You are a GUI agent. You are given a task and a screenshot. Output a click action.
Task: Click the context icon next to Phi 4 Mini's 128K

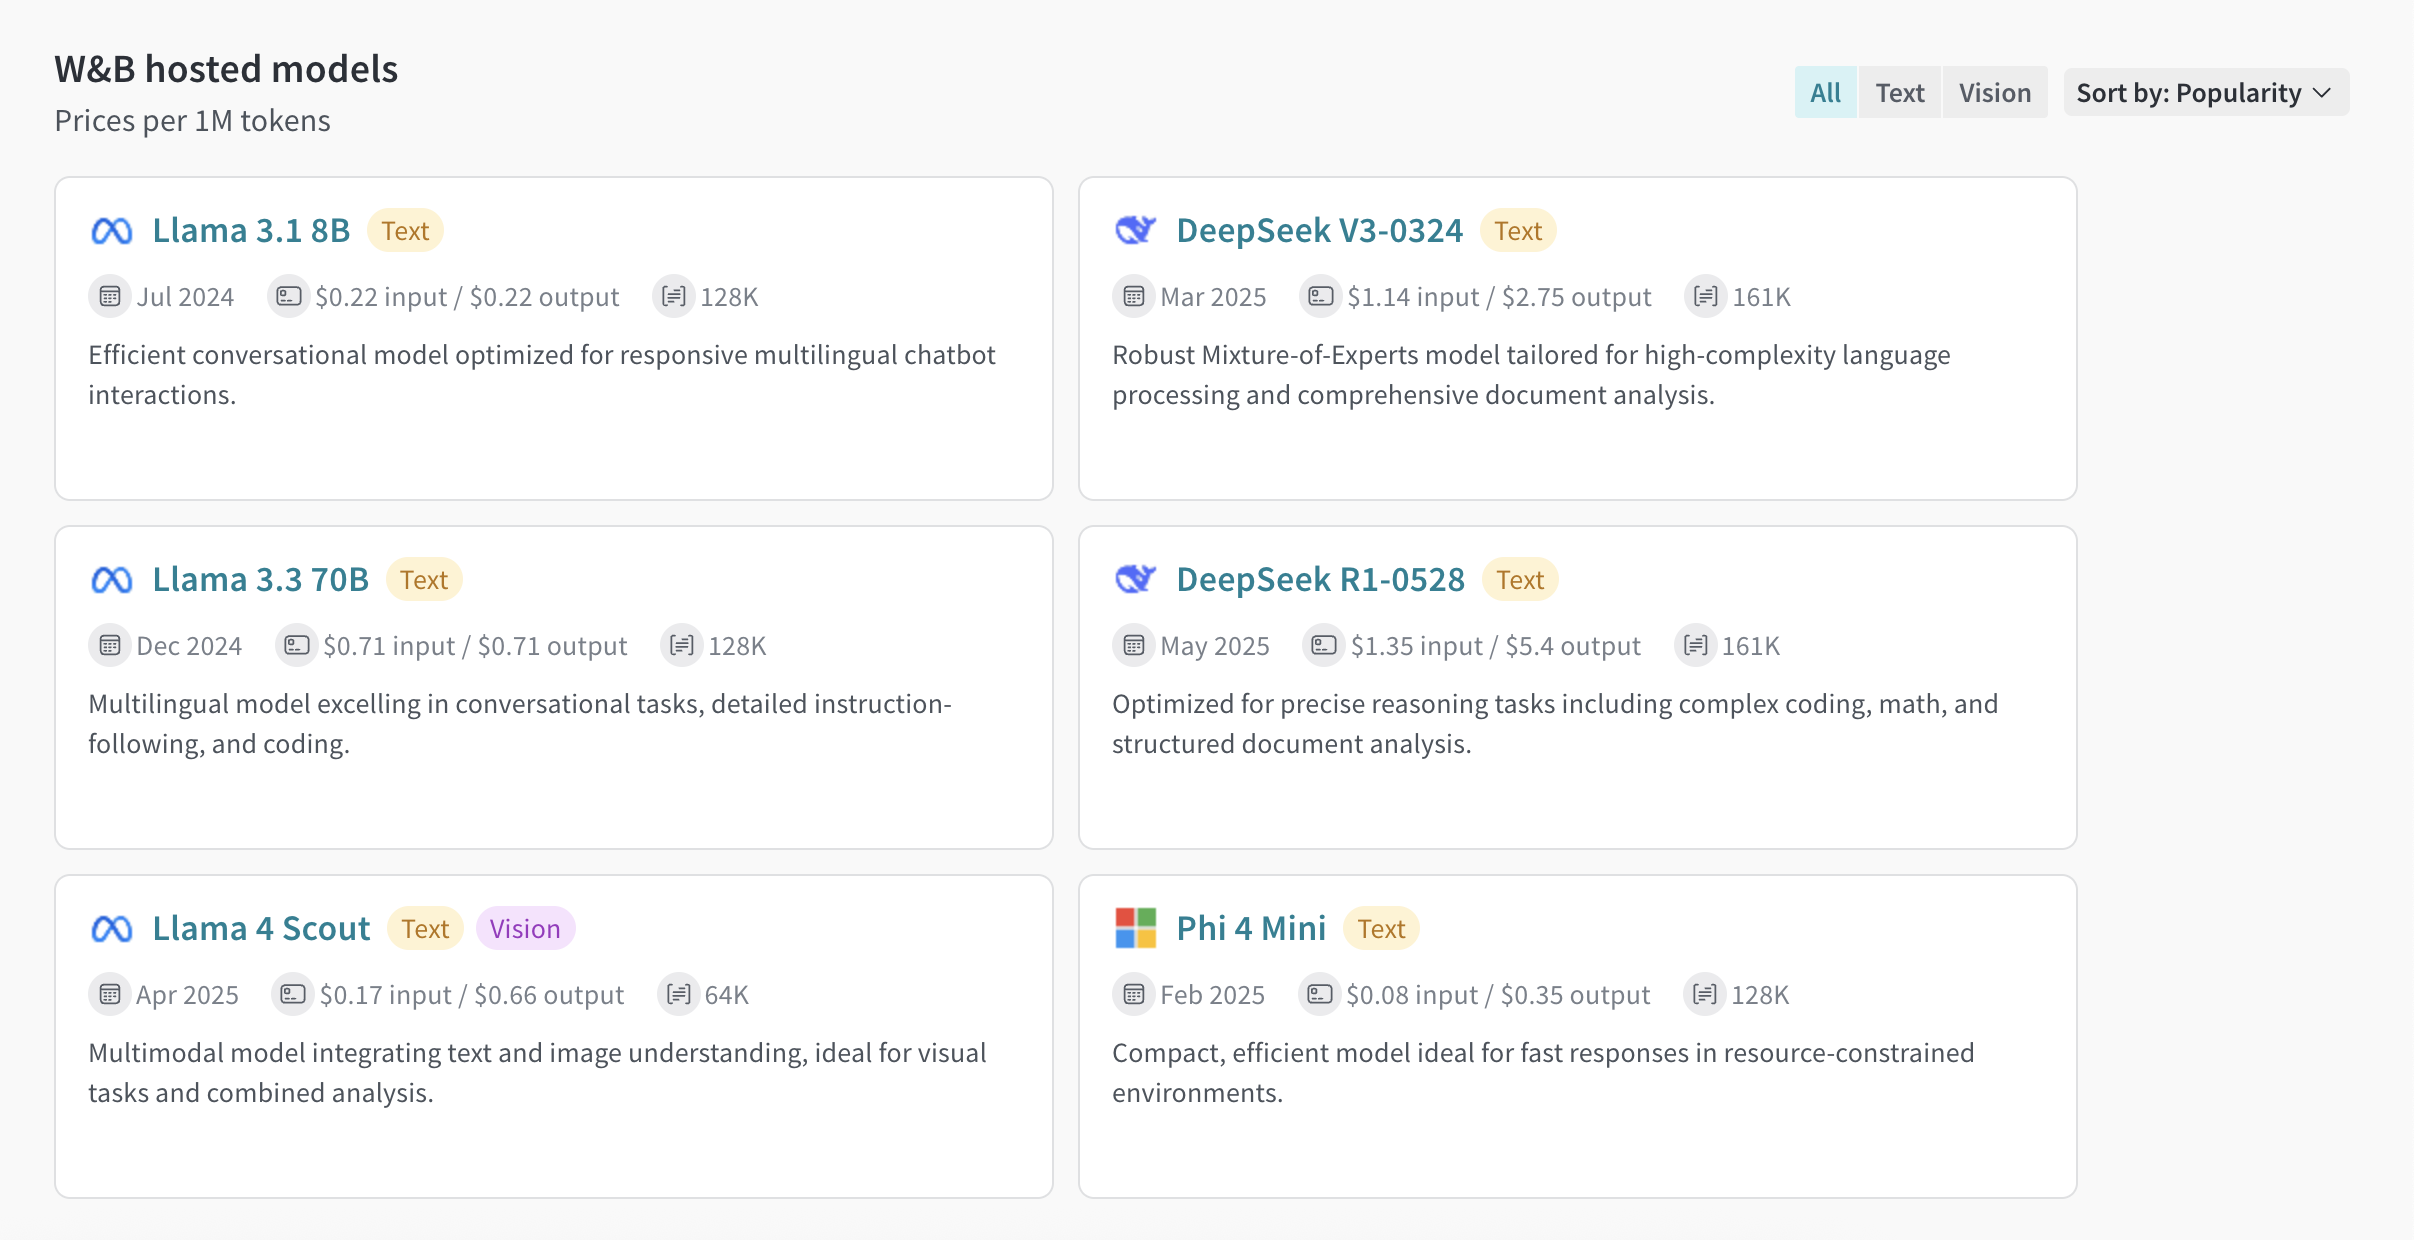pos(1705,995)
